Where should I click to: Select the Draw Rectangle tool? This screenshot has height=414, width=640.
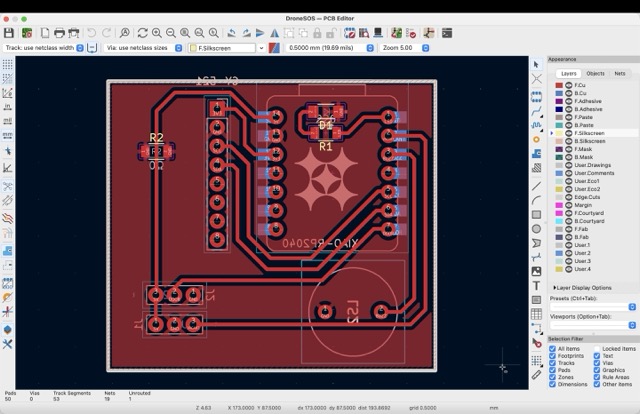click(x=536, y=215)
